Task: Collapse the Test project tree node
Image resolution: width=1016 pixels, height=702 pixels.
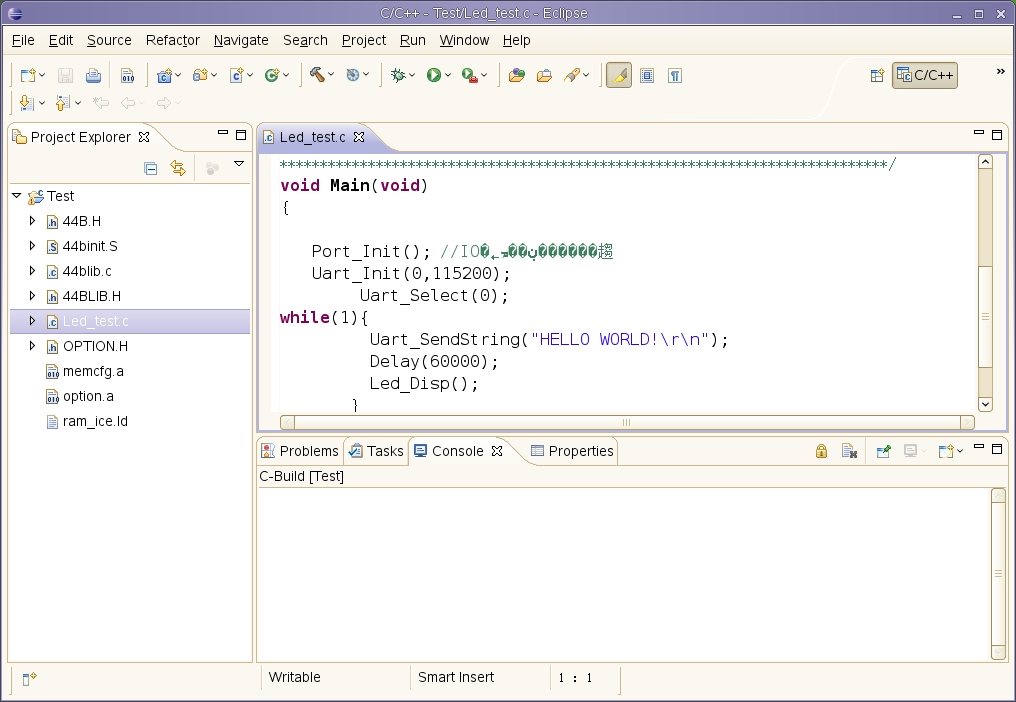Action: coord(17,195)
